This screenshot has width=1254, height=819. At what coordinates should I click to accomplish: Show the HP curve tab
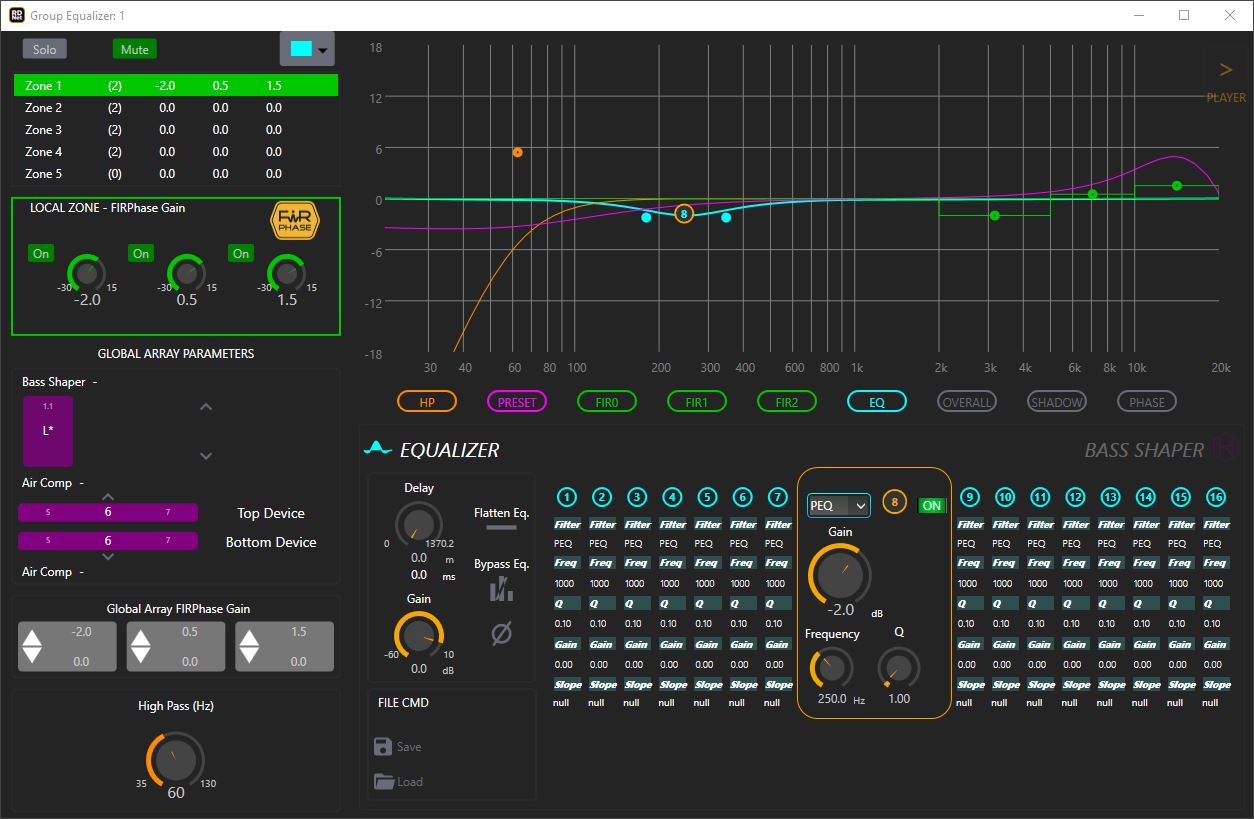(x=427, y=402)
